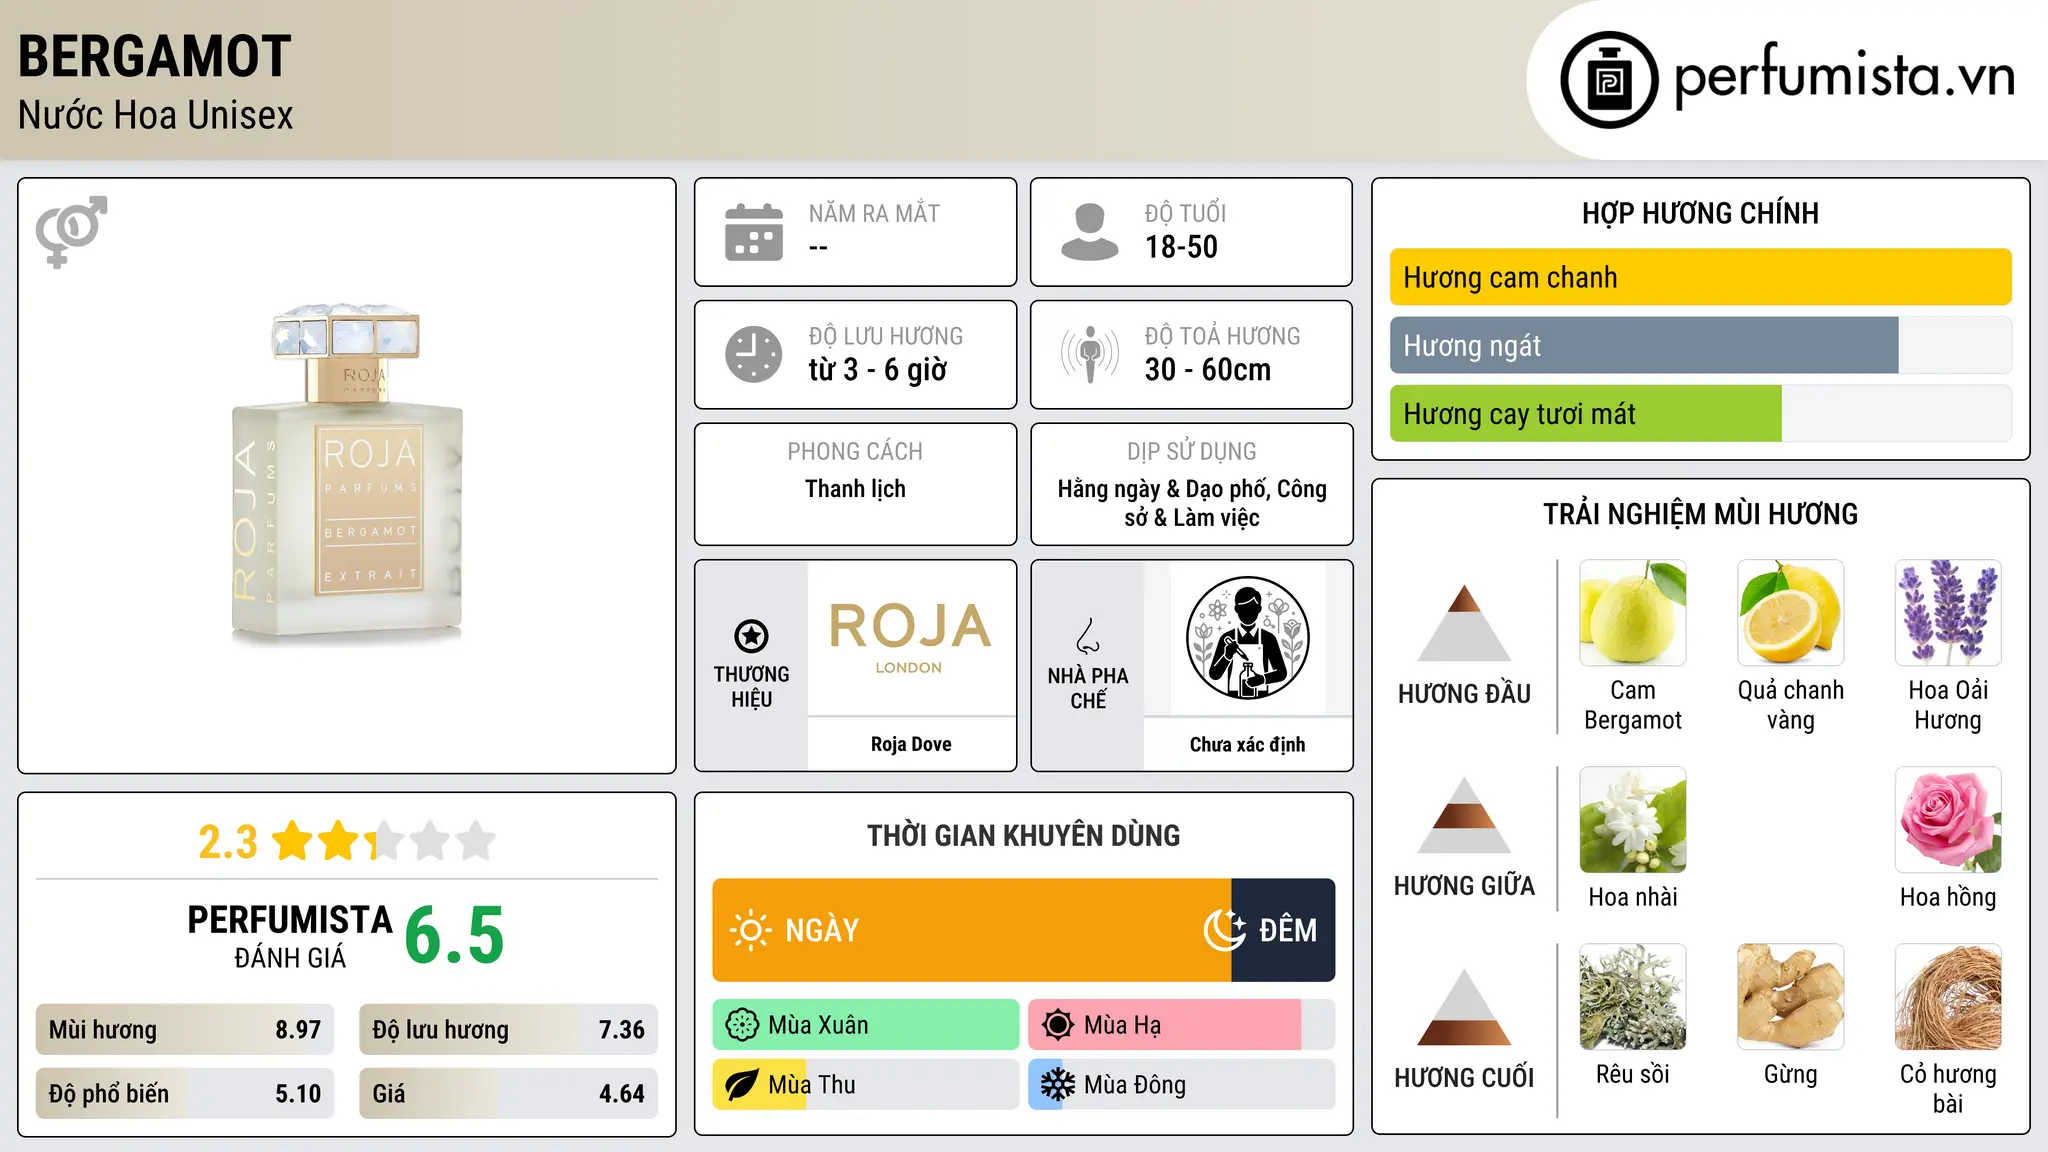Click the base notes pyramid icon
Screen dimensions: 2048x1152
[1464, 1007]
